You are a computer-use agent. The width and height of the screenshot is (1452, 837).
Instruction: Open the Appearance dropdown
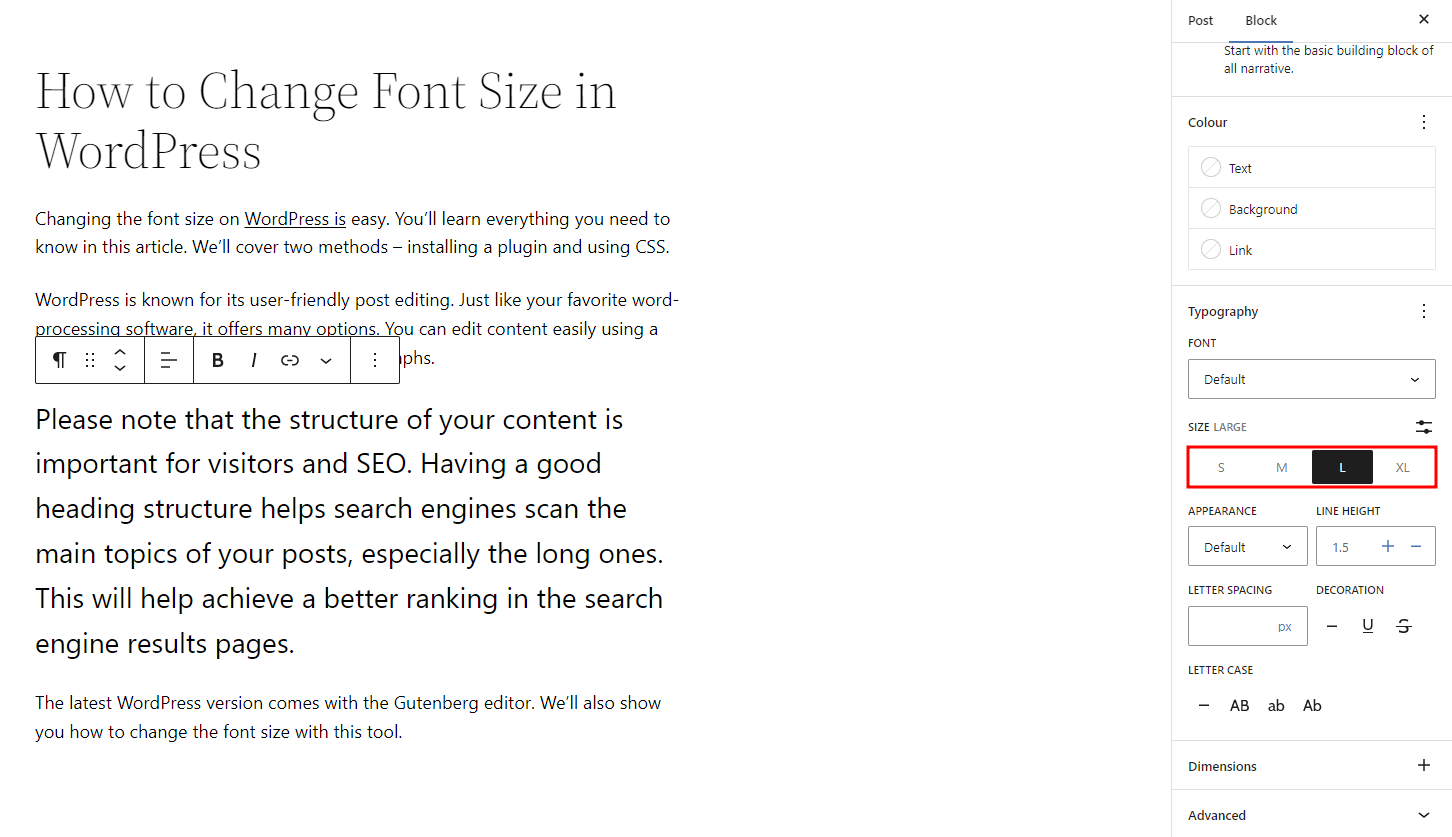pos(1247,547)
